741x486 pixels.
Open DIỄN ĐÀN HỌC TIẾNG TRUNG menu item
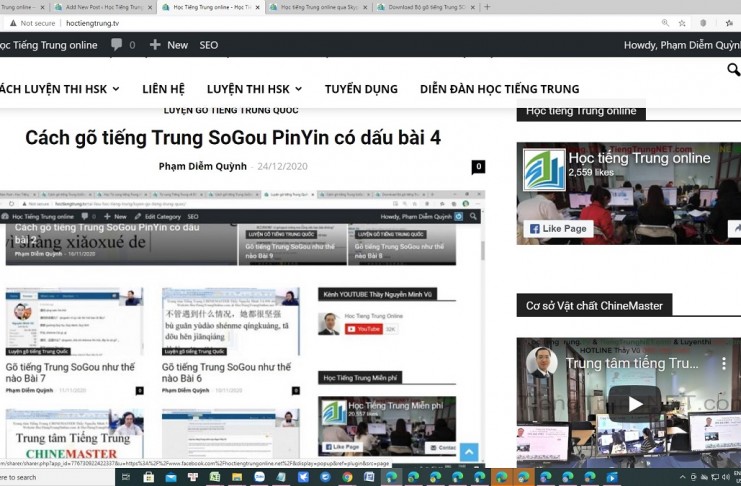pyautogui.click(x=500, y=89)
